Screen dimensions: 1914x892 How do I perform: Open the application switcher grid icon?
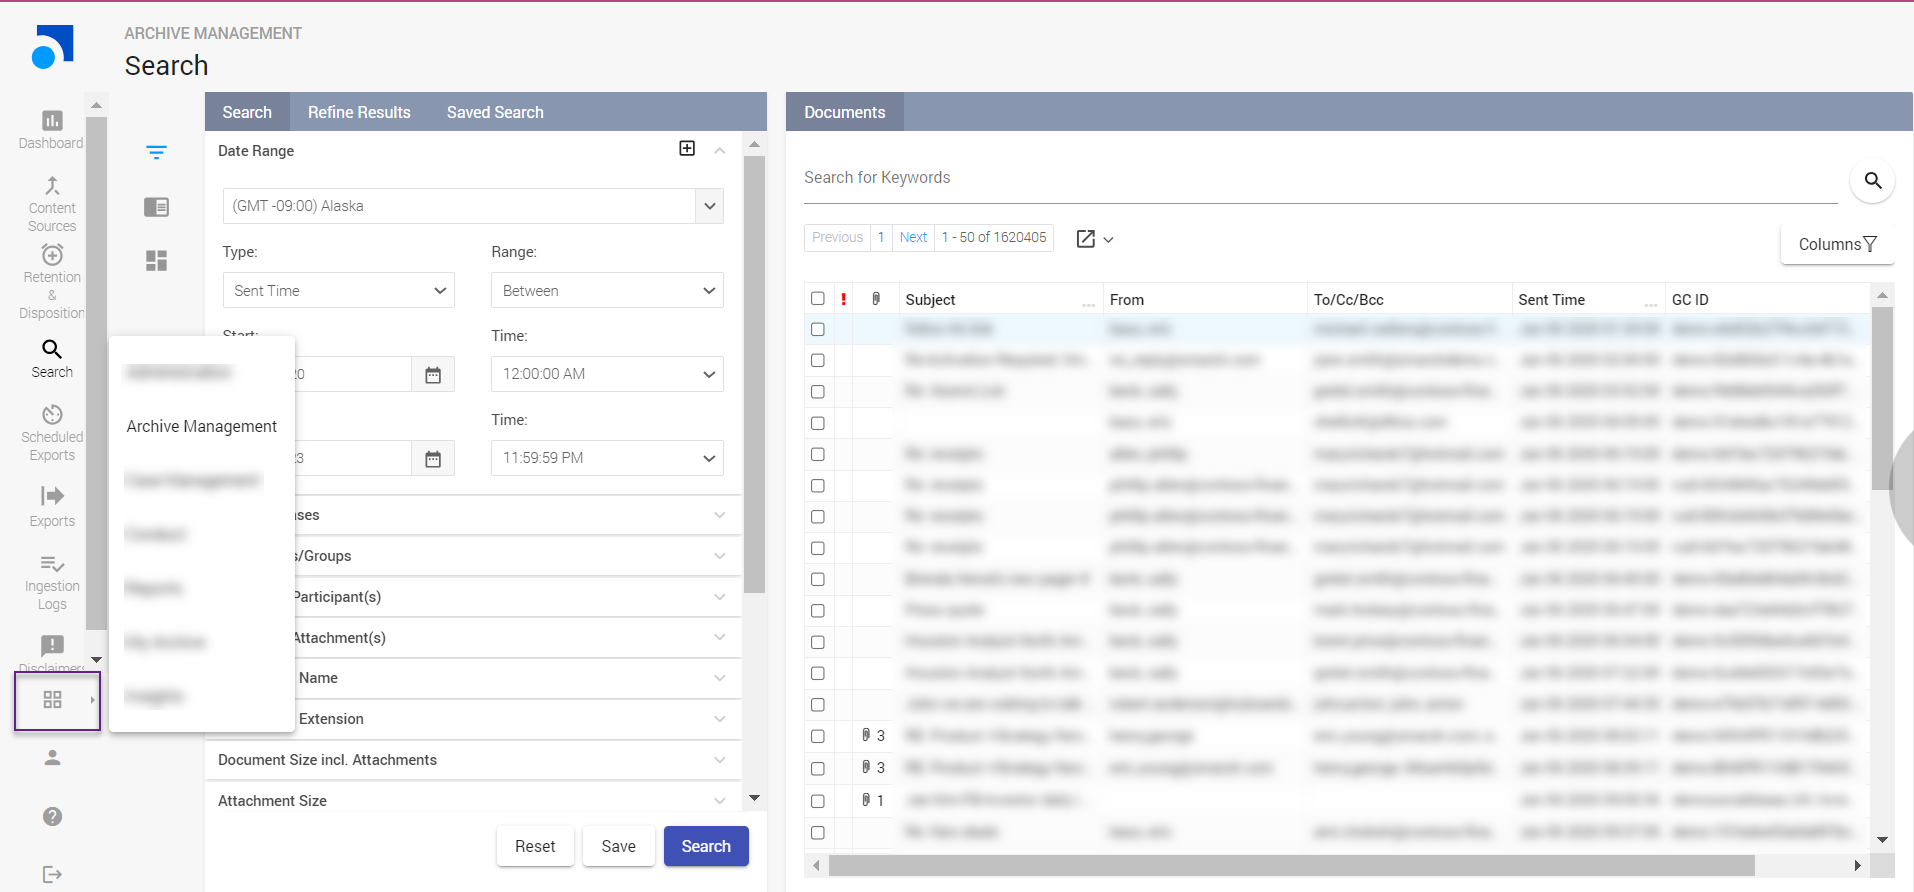coord(53,700)
